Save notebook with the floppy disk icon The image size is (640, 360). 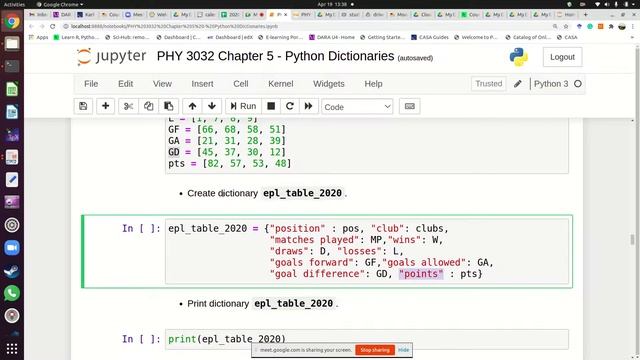click(x=83, y=106)
